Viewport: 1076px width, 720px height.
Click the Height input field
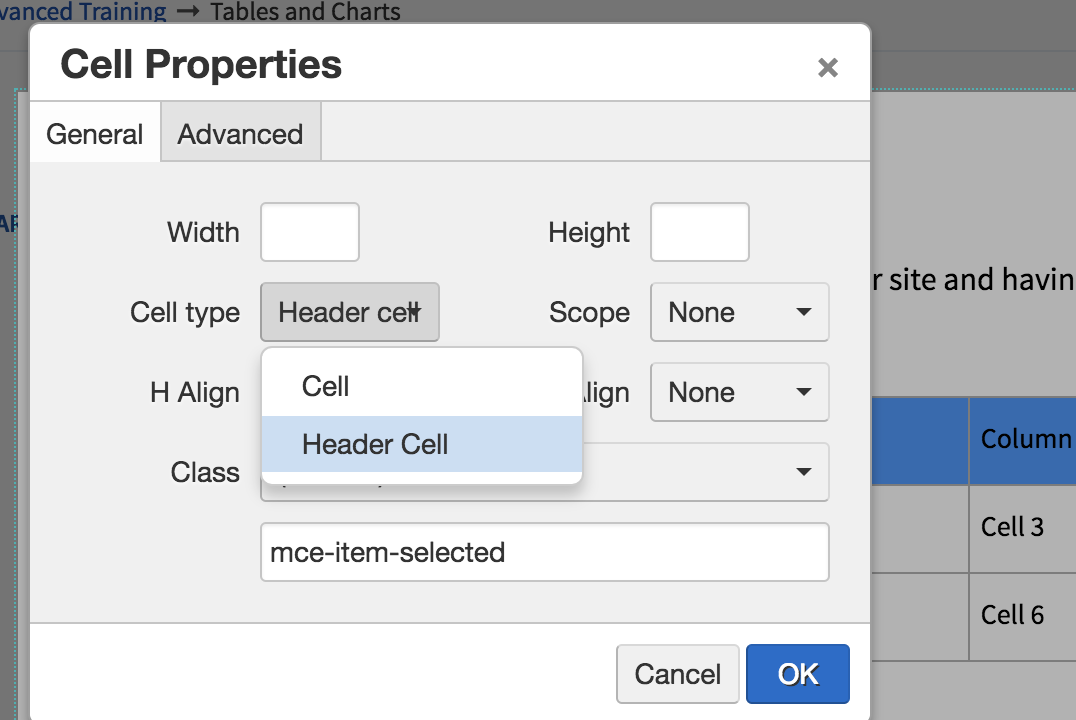(x=699, y=232)
